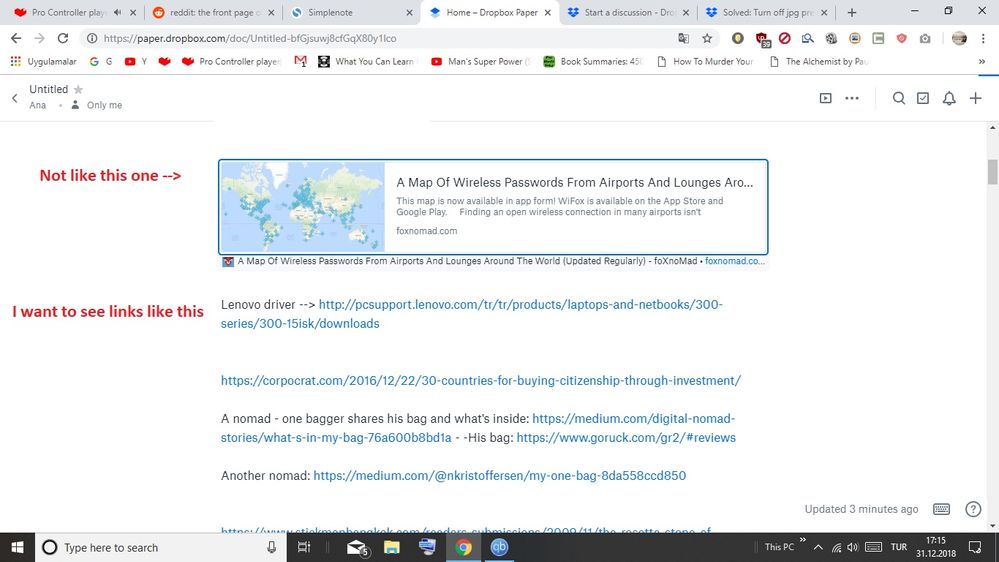Close the Home – Dropbox Paper tab
The width and height of the screenshot is (999, 562).
[x=548, y=12]
